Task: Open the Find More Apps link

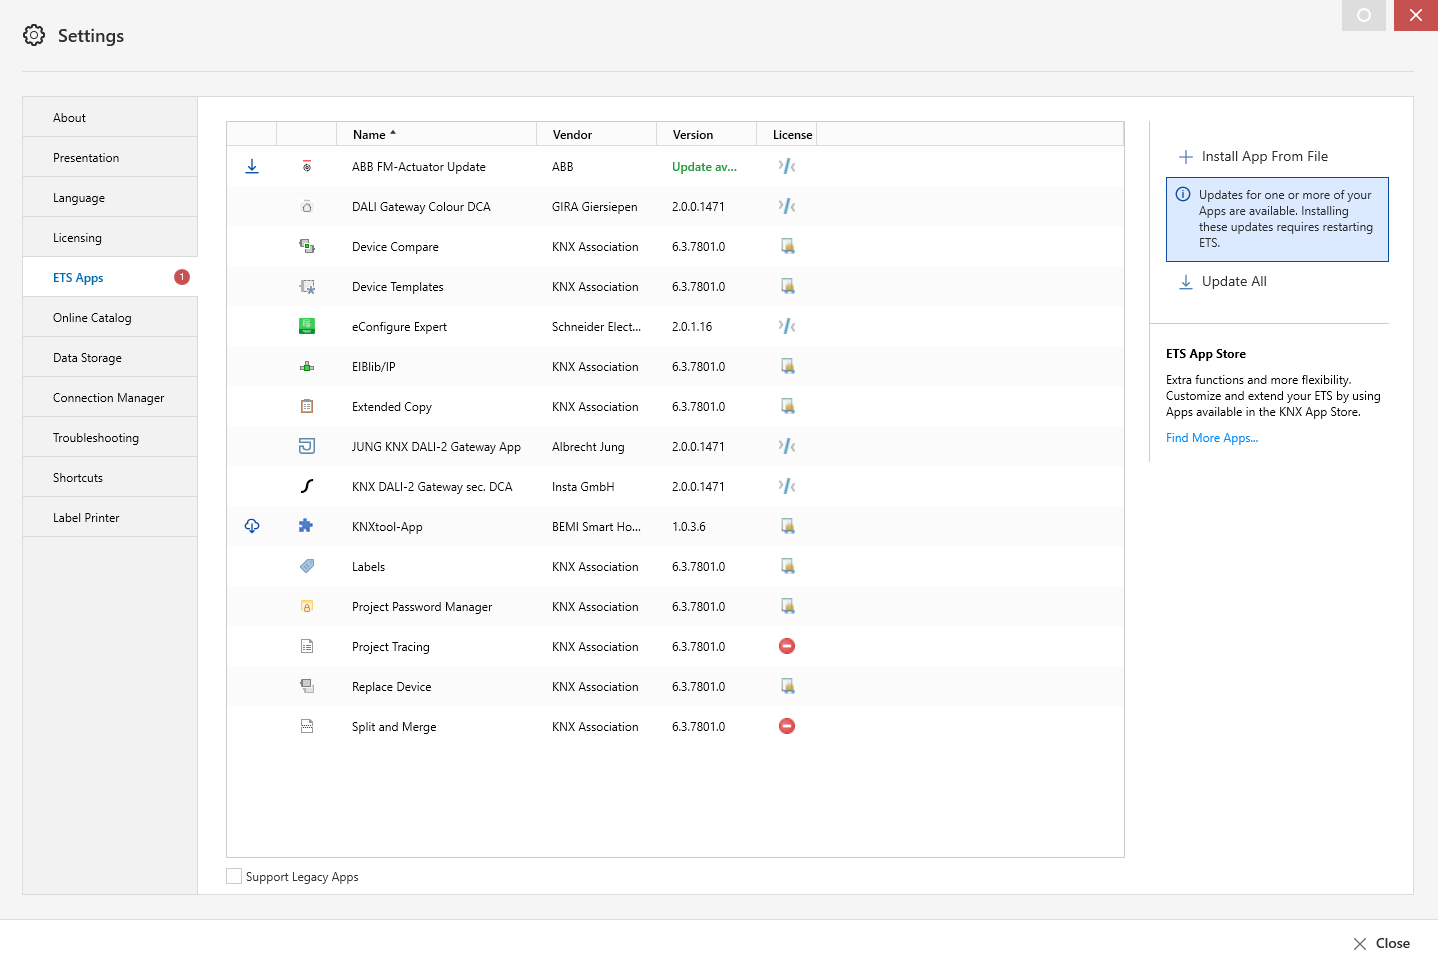Action: pyautogui.click(x=1211, y=438)
